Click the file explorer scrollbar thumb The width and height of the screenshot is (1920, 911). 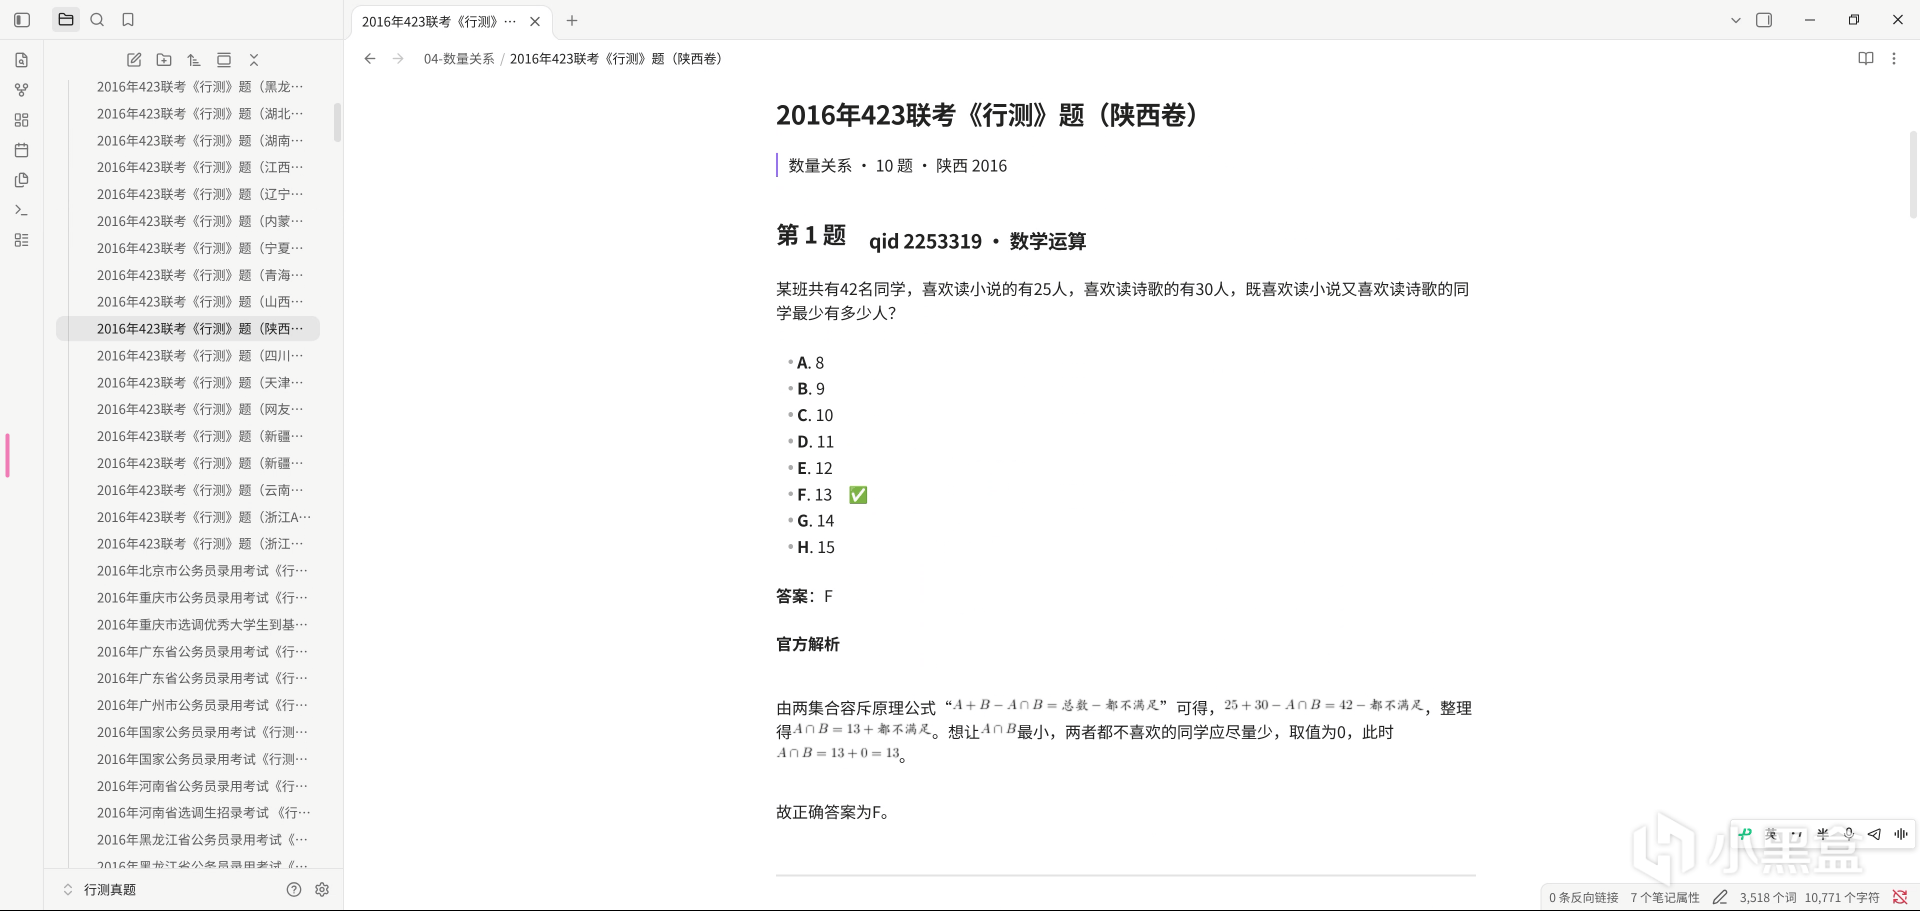(x=338, y=123)
